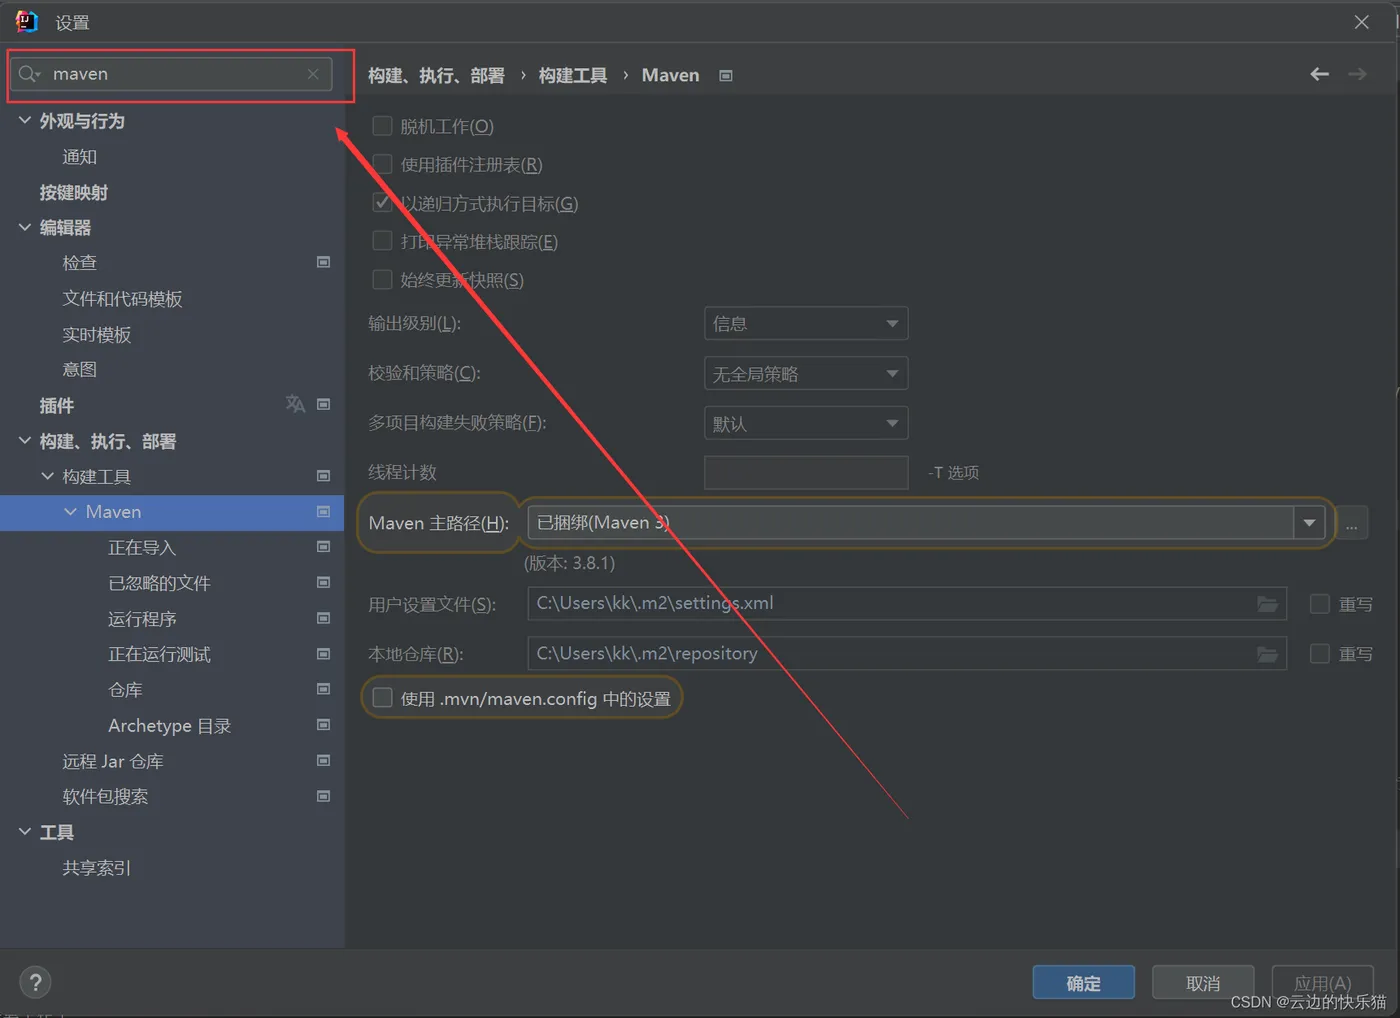Click project icon on 软件包搜索 row
1400x1018 pixels.
coord(323,796)
